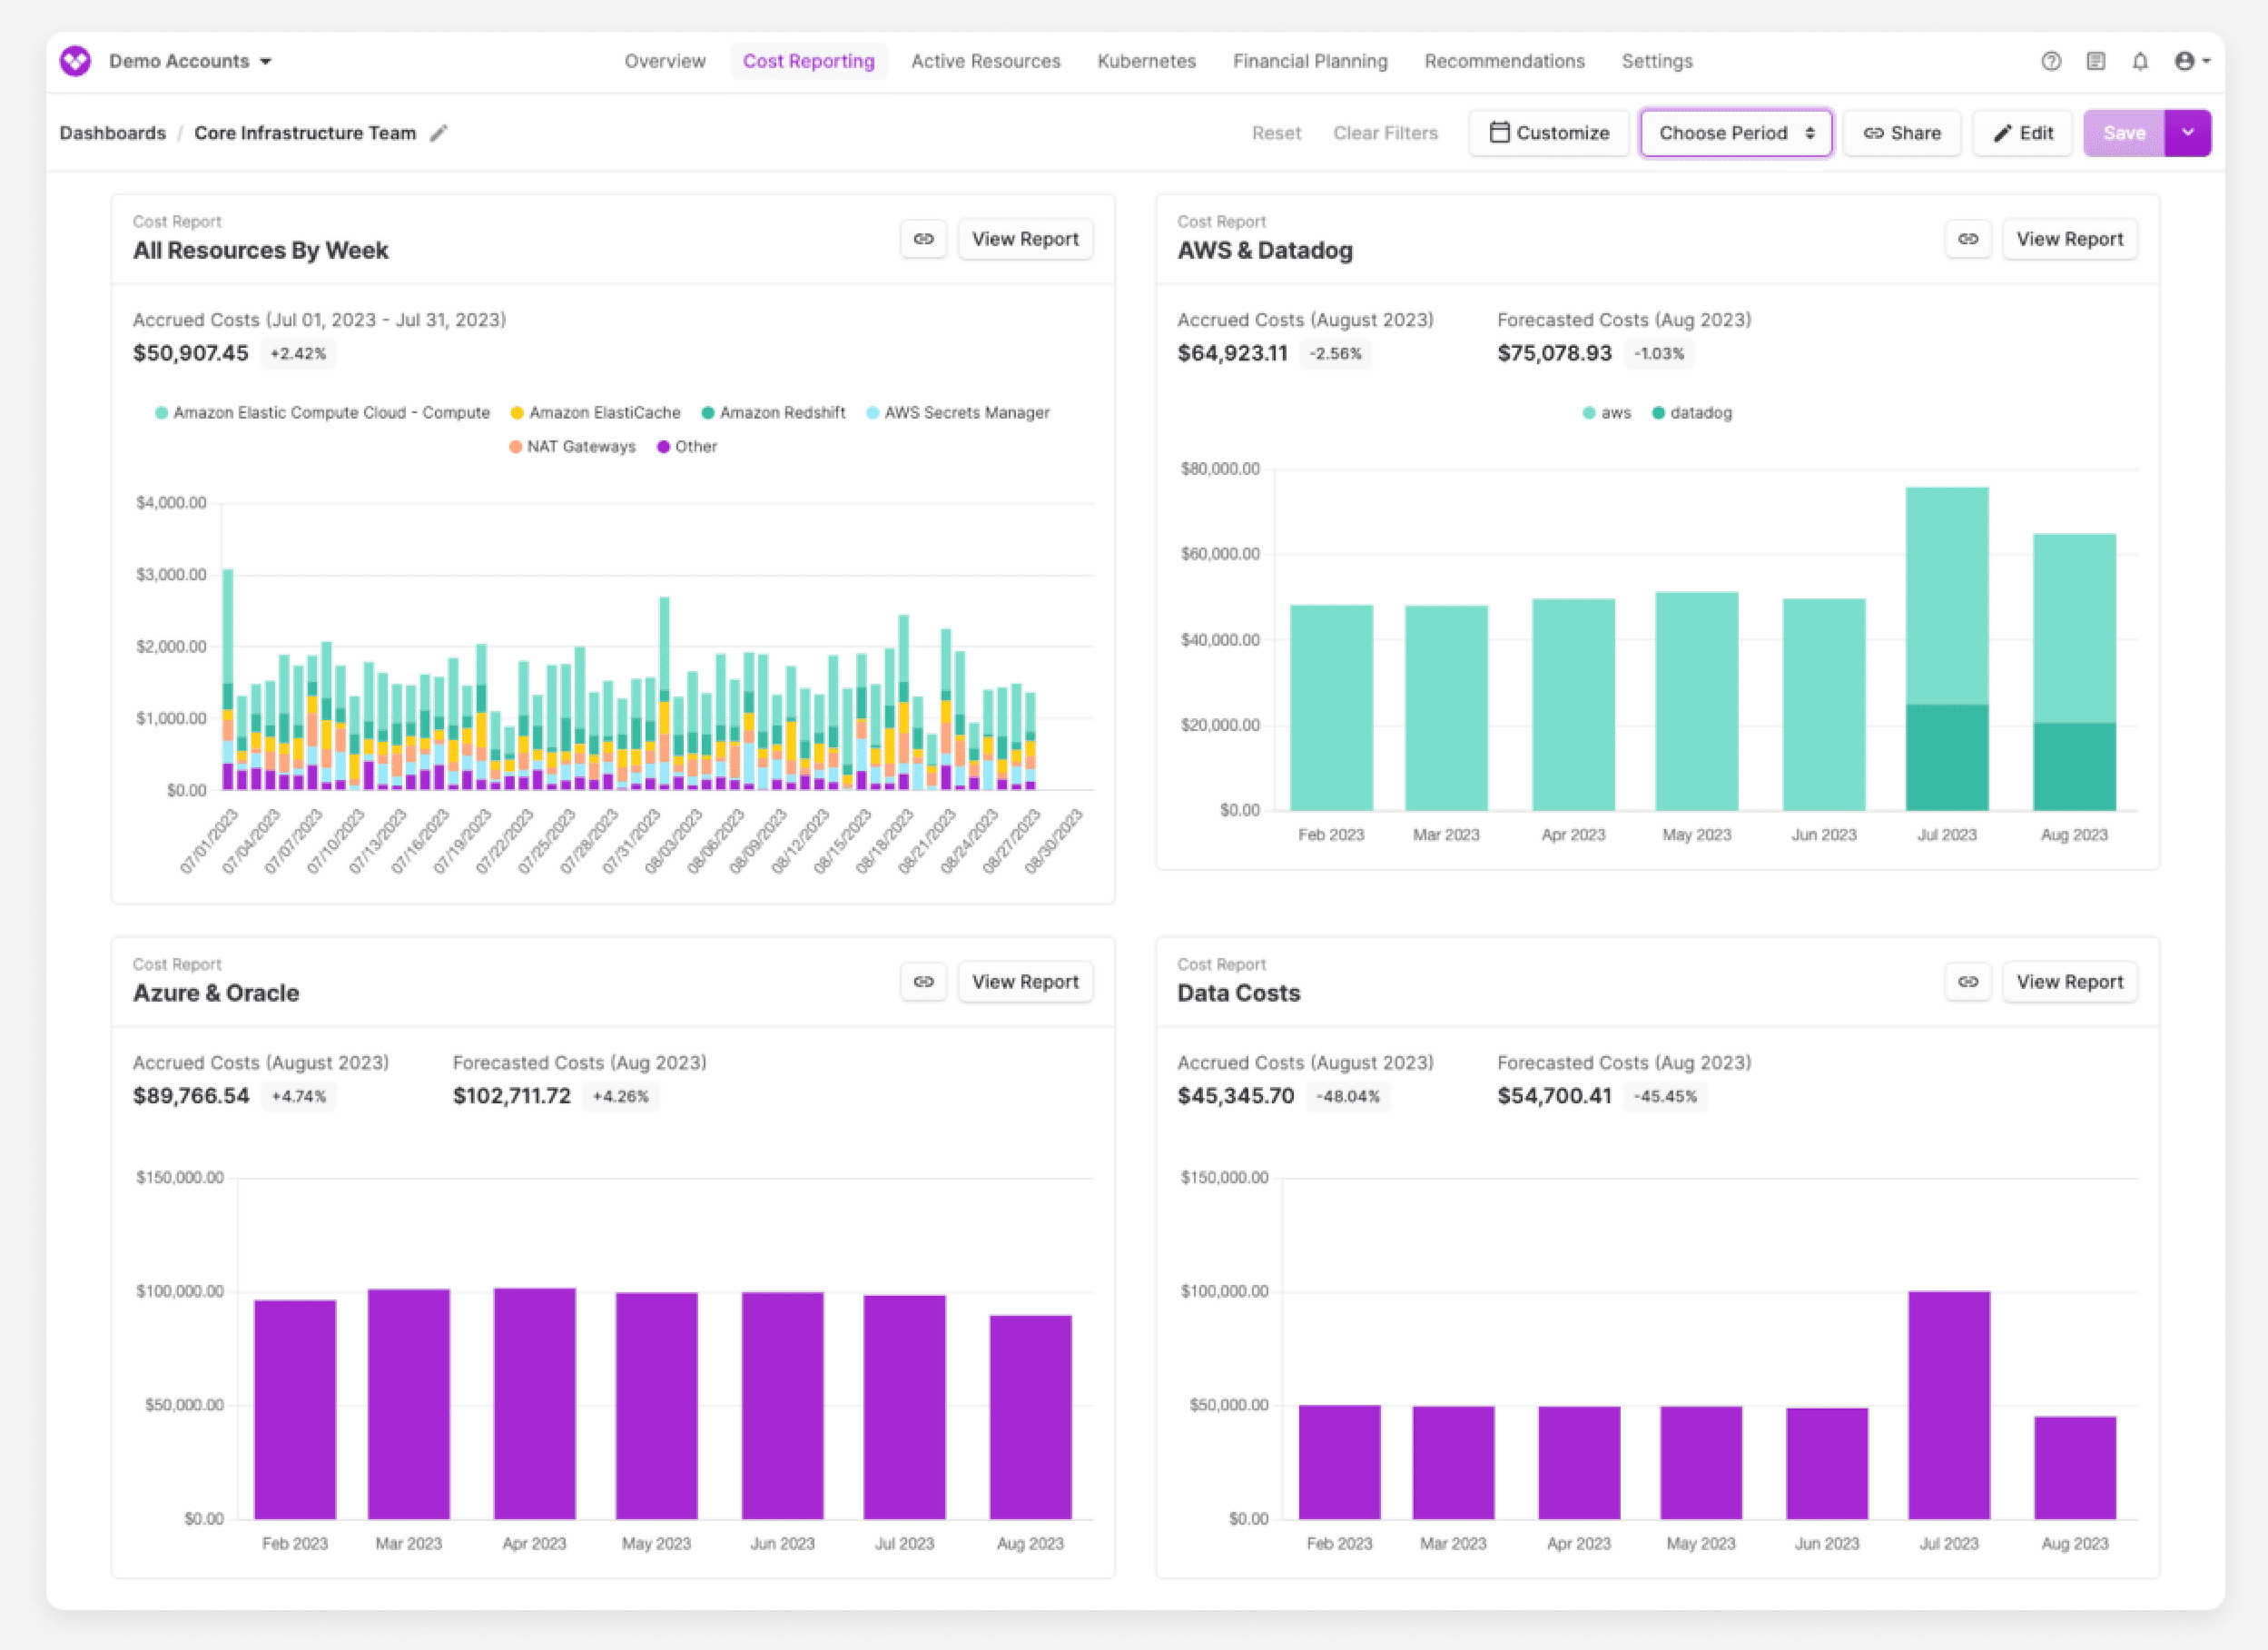View Report for Data Costs
The width and height of the screenshot is (2268, 1650).
[2070, 981]
